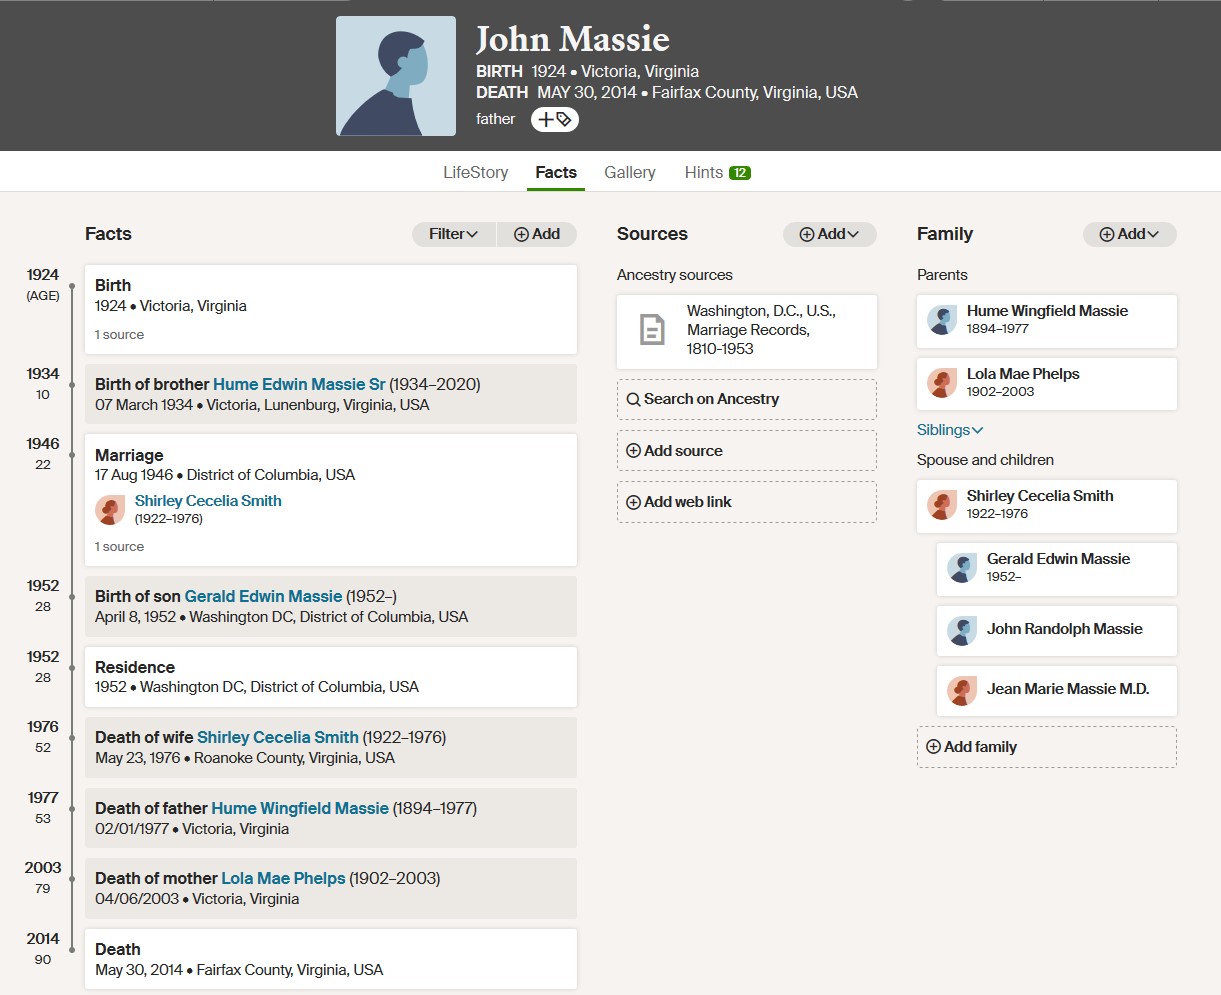Switch to the LifeStory tab

click(x=475, y=172)
